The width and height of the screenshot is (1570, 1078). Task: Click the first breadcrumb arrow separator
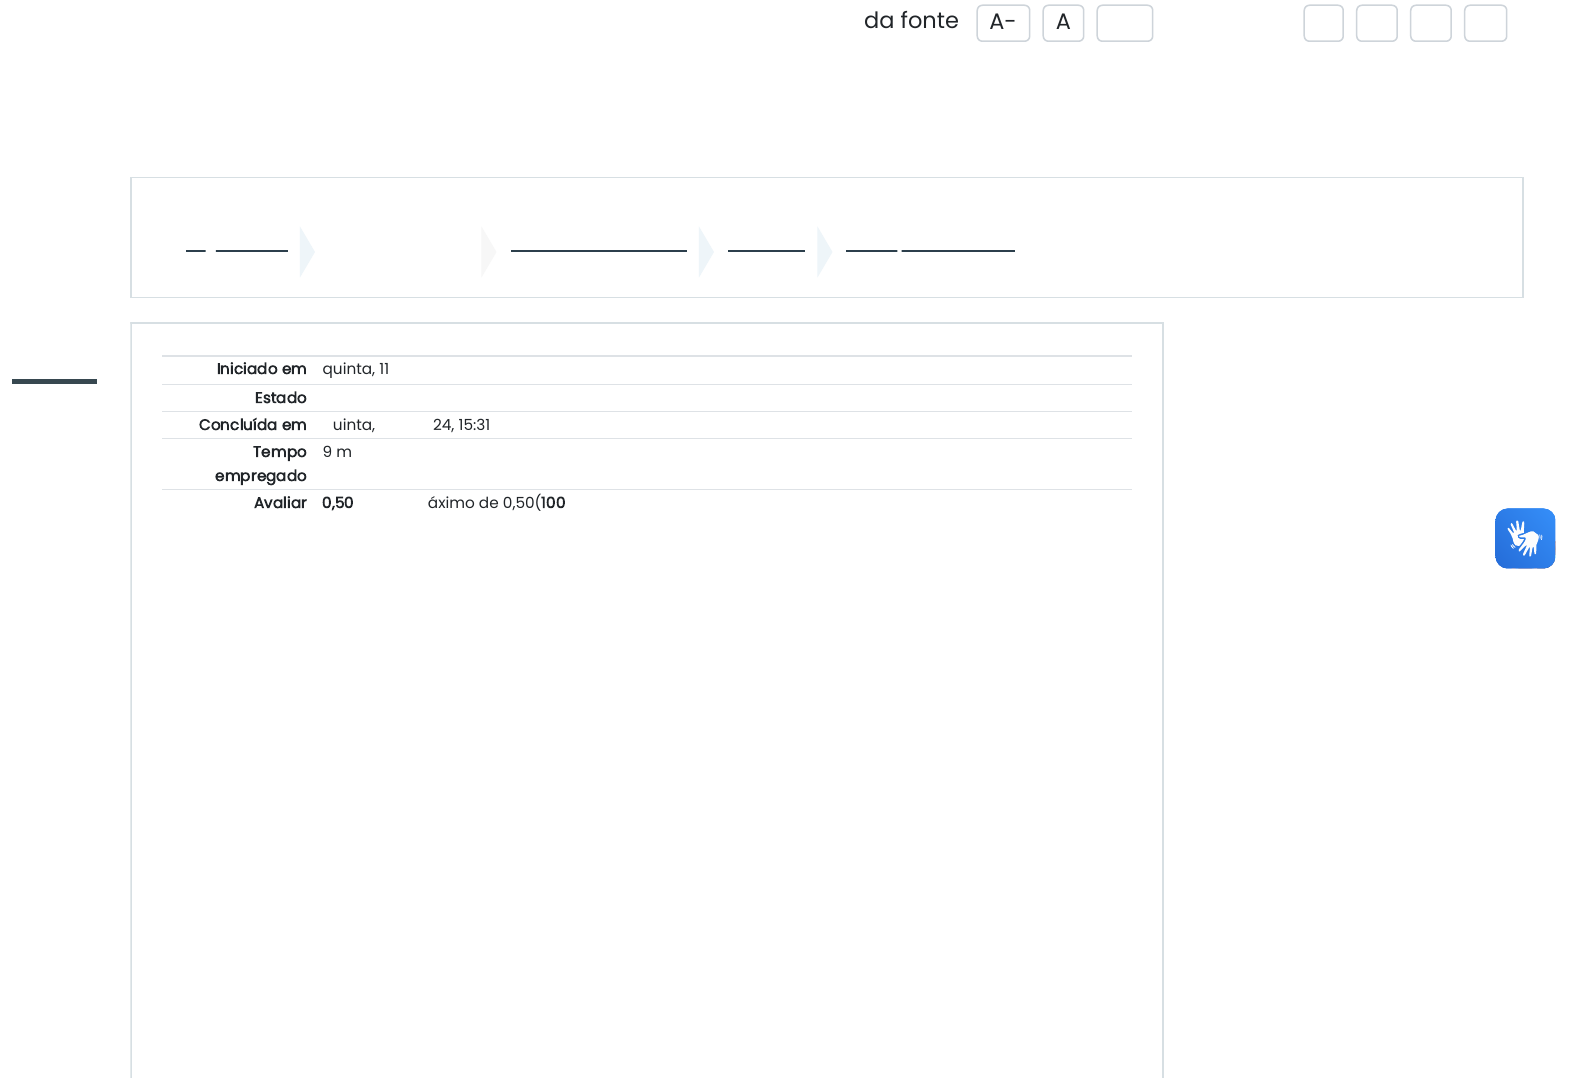point(307,251)
